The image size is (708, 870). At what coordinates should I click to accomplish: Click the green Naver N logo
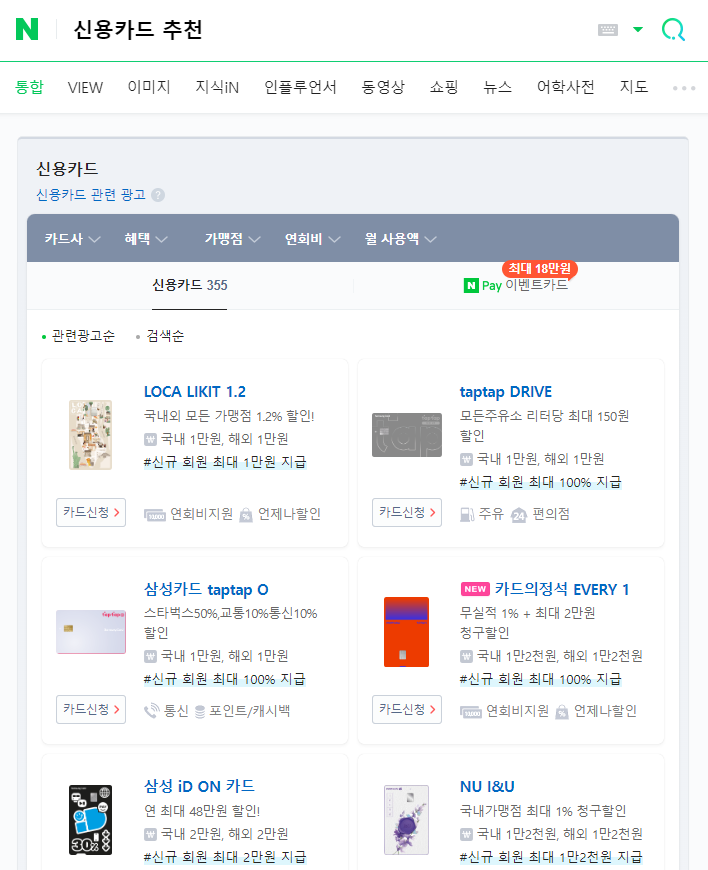coord(27,29)
